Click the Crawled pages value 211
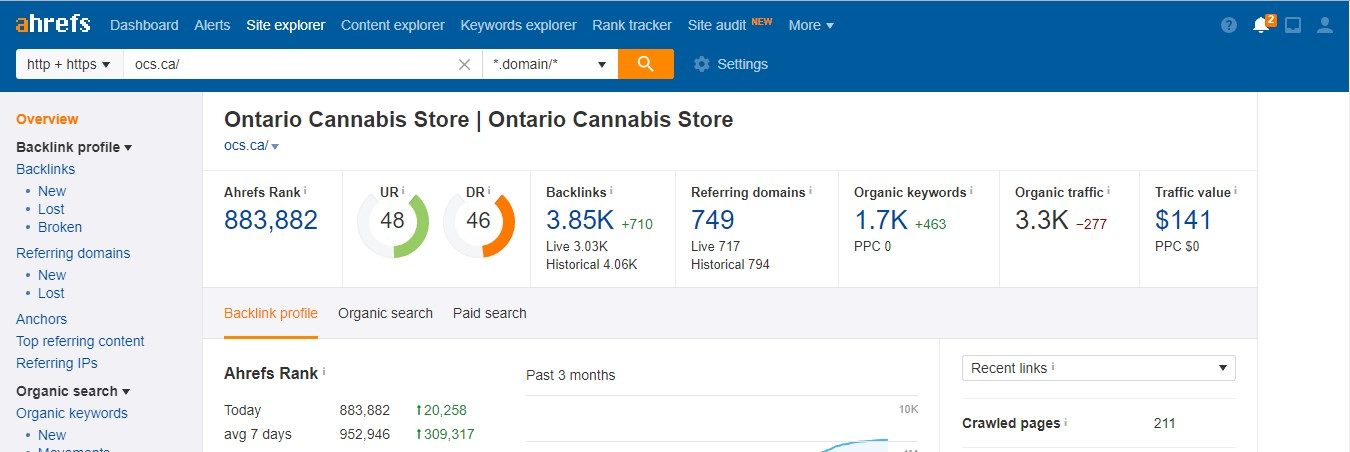 point(1164,423)
